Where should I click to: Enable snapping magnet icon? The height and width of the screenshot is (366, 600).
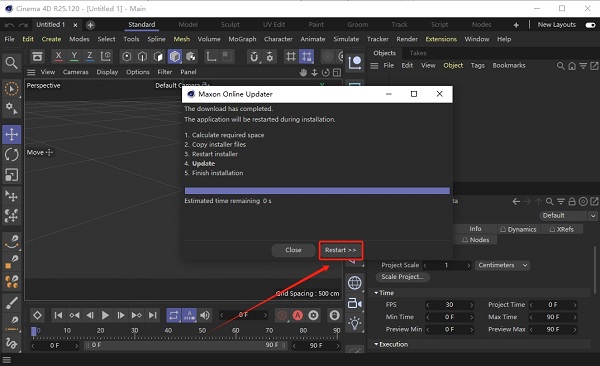click(x=254, y=57)
